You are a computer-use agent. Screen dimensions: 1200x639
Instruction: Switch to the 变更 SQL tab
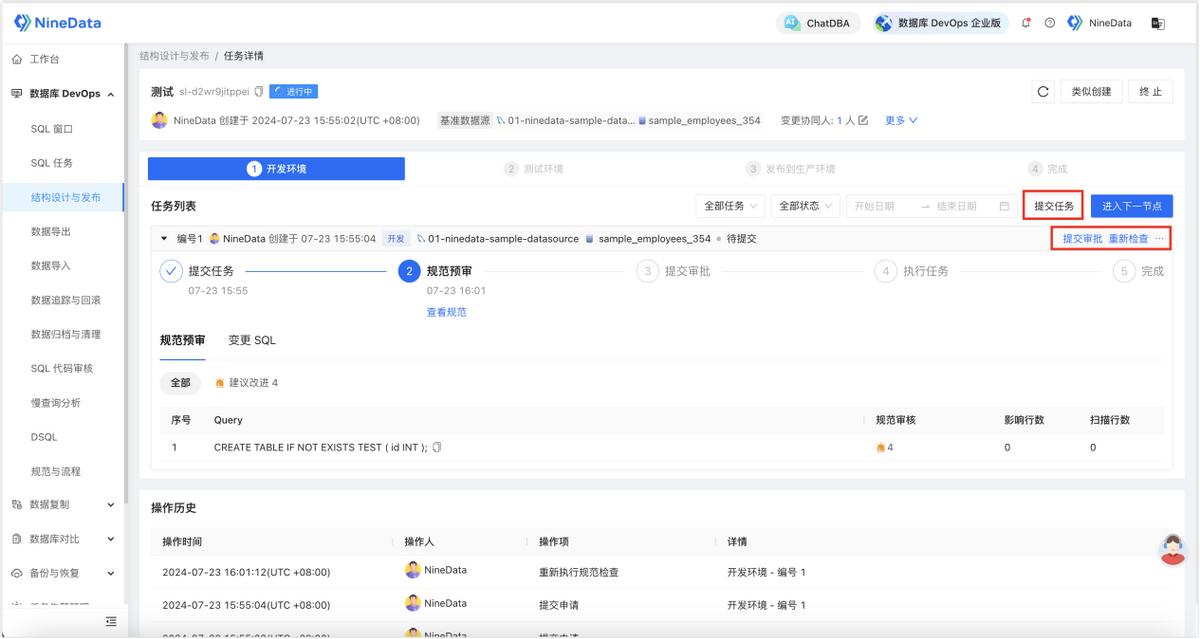click(252, 340)
